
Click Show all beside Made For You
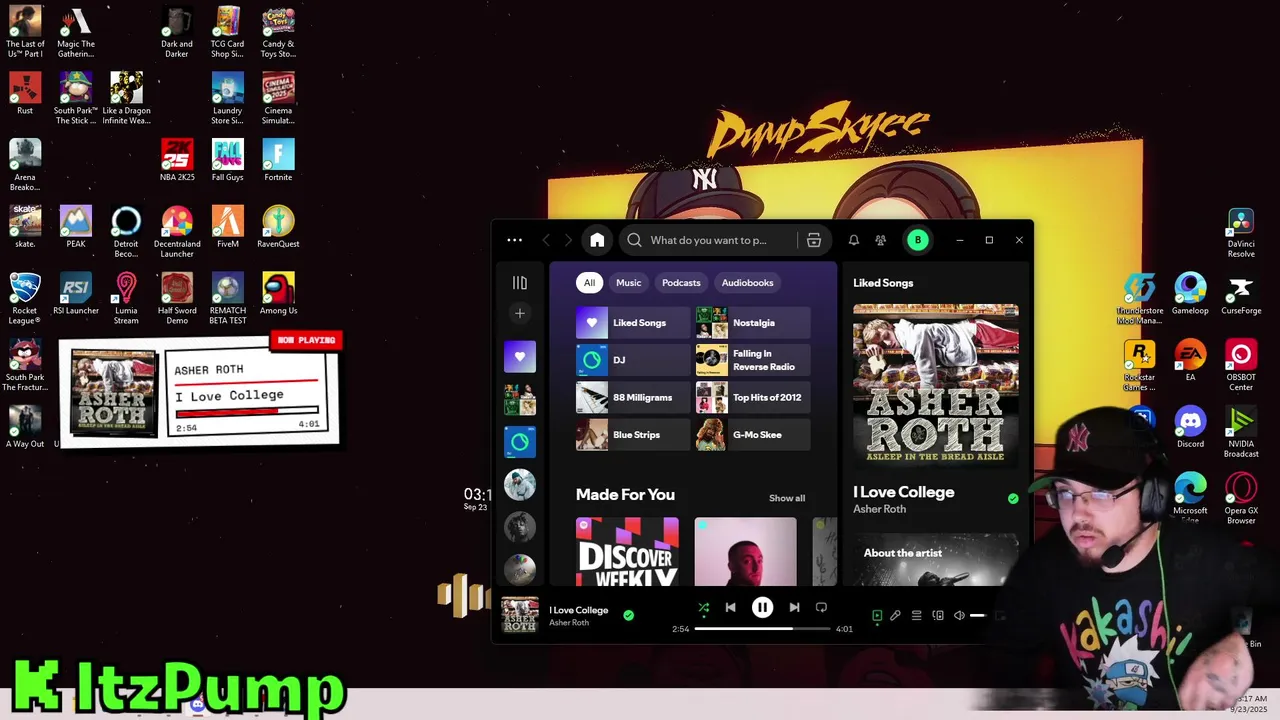786,498
